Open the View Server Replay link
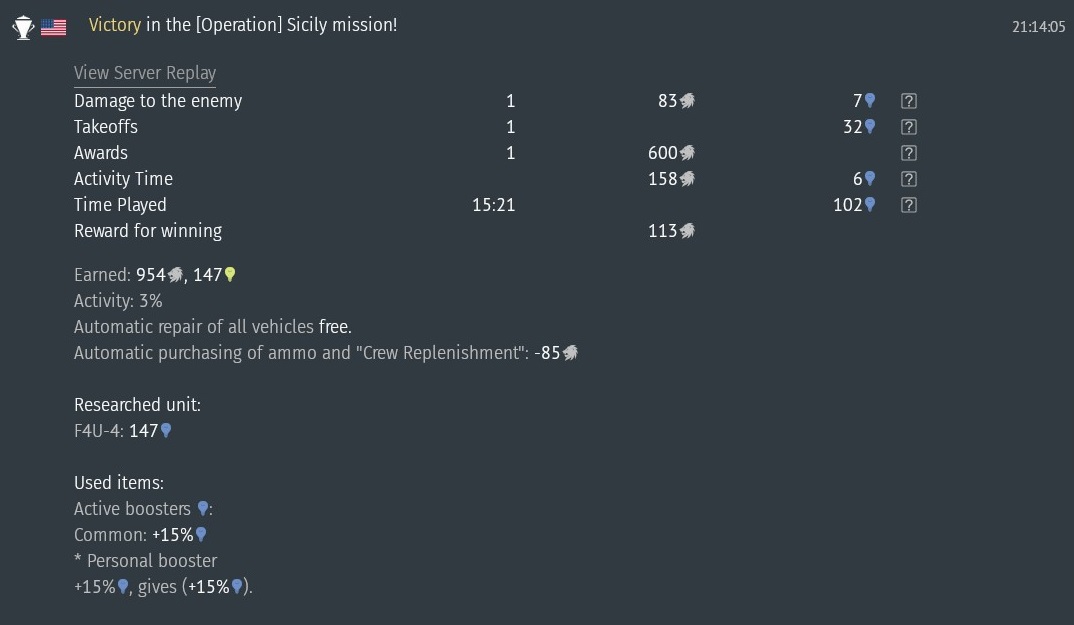Screen dimensions: 1074x625 pyautogui.click(x=145, y=74)
